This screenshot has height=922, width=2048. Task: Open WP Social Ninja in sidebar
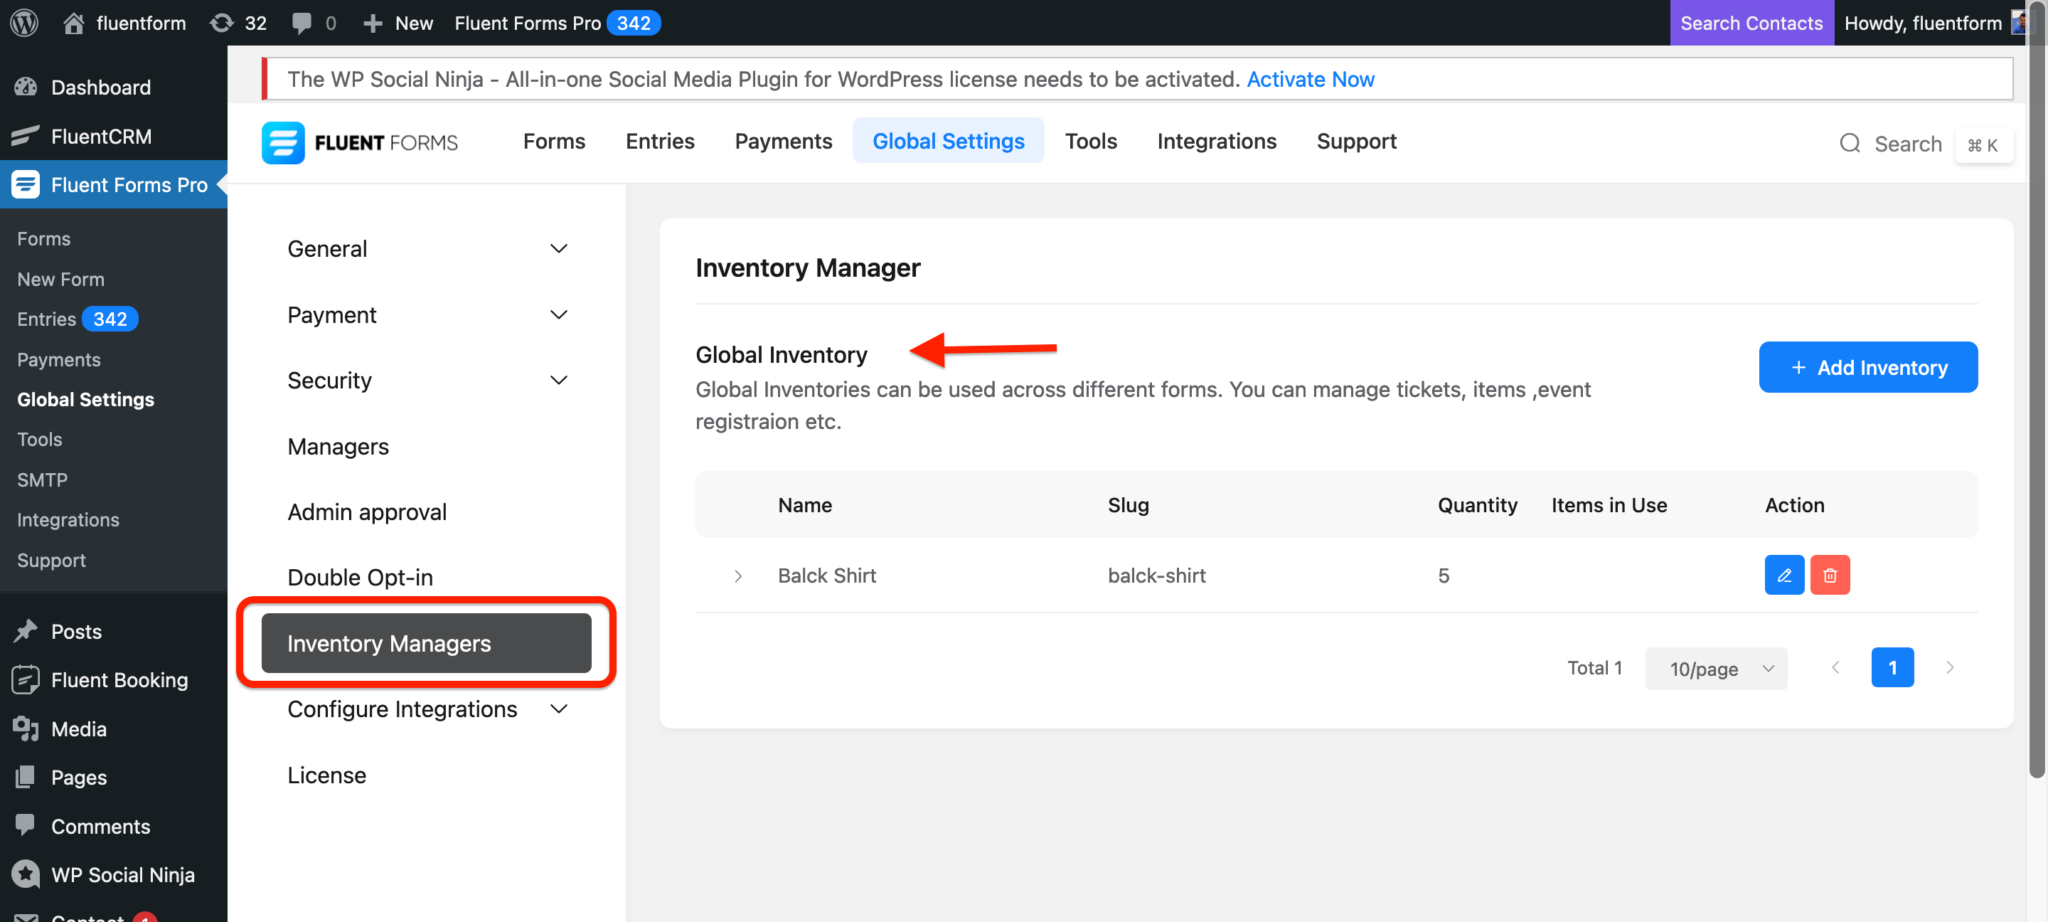click(122, 875)
